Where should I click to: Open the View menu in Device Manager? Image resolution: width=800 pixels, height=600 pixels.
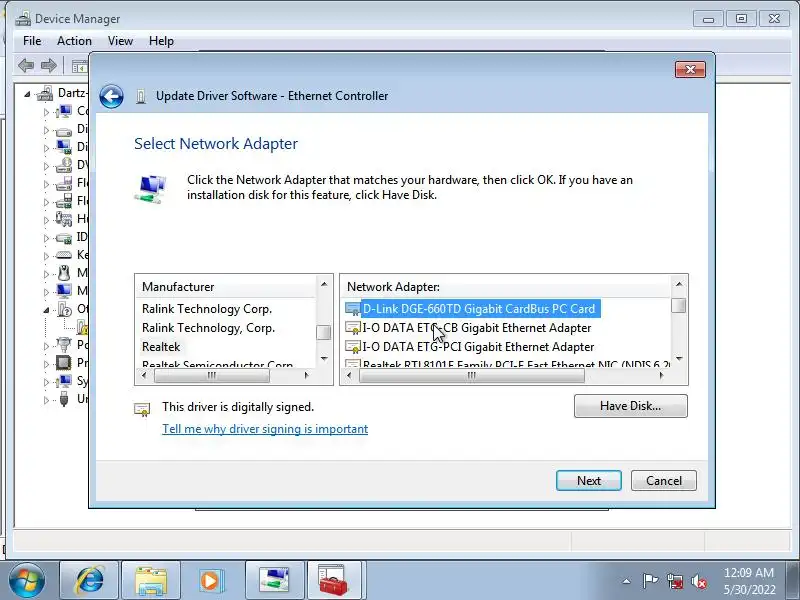point(120,41)
